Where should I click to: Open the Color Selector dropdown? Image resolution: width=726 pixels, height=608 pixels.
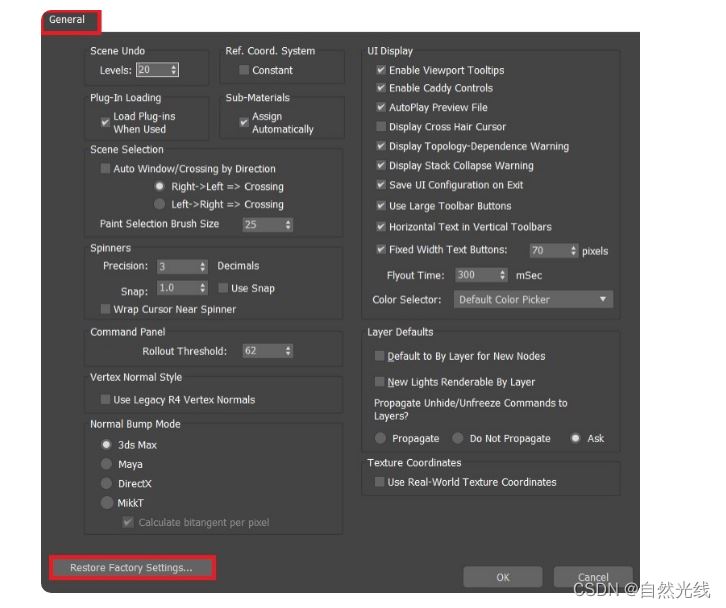(534, 299)
